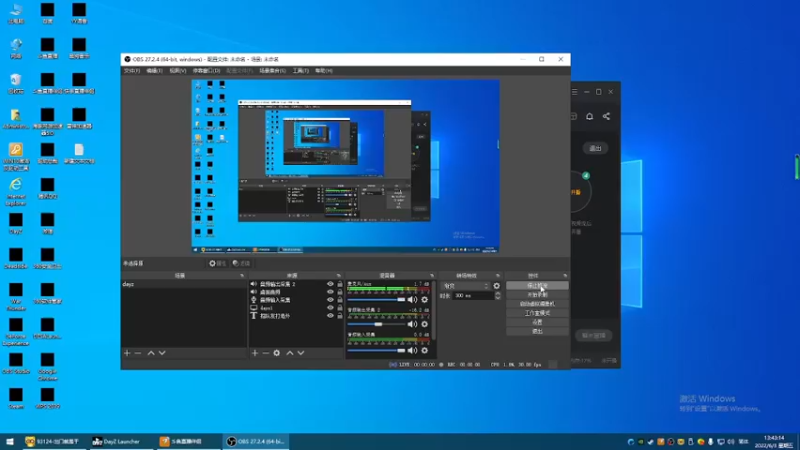Click the 属性 properties button
Viewport: 800px width, 450px height.
coord(217,263)
